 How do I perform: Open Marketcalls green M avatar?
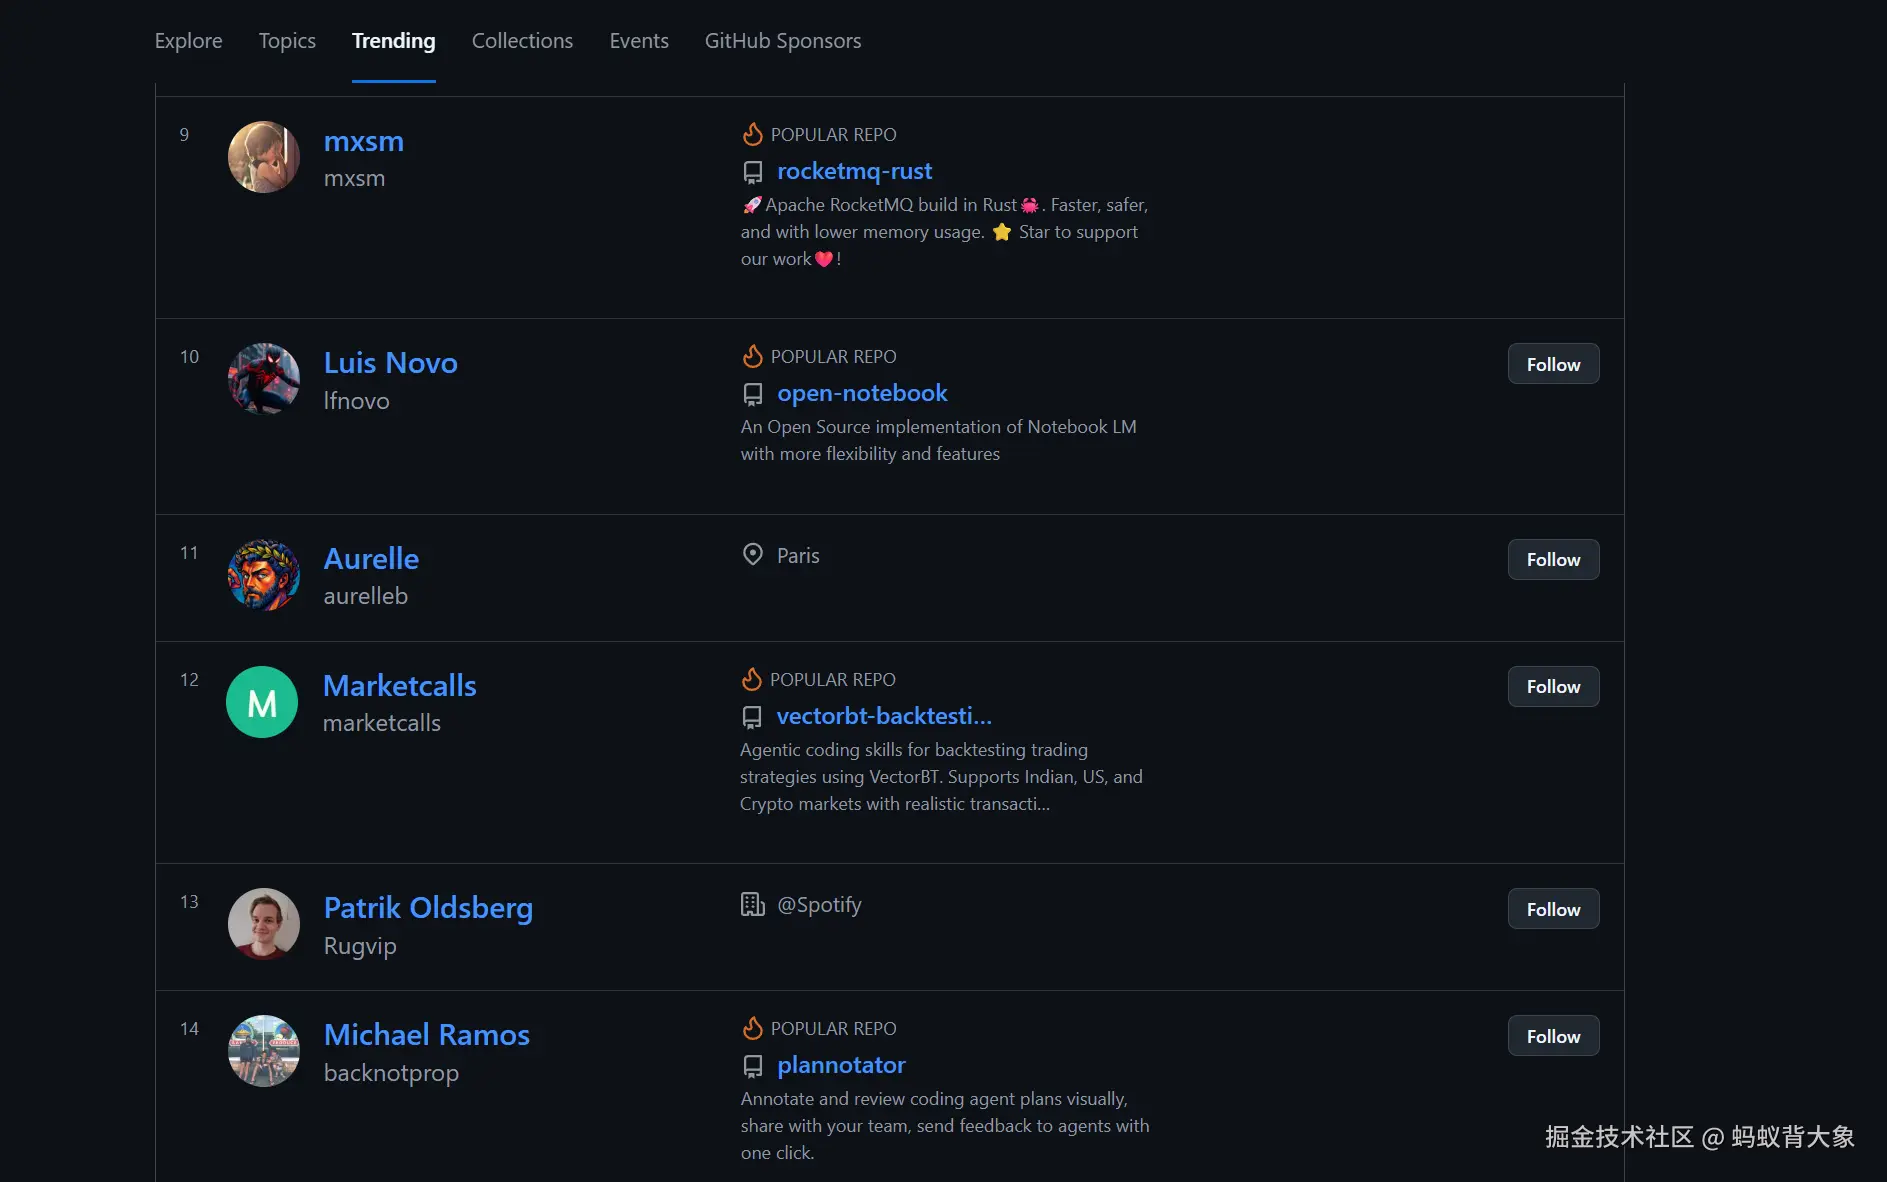coord(262,702)
